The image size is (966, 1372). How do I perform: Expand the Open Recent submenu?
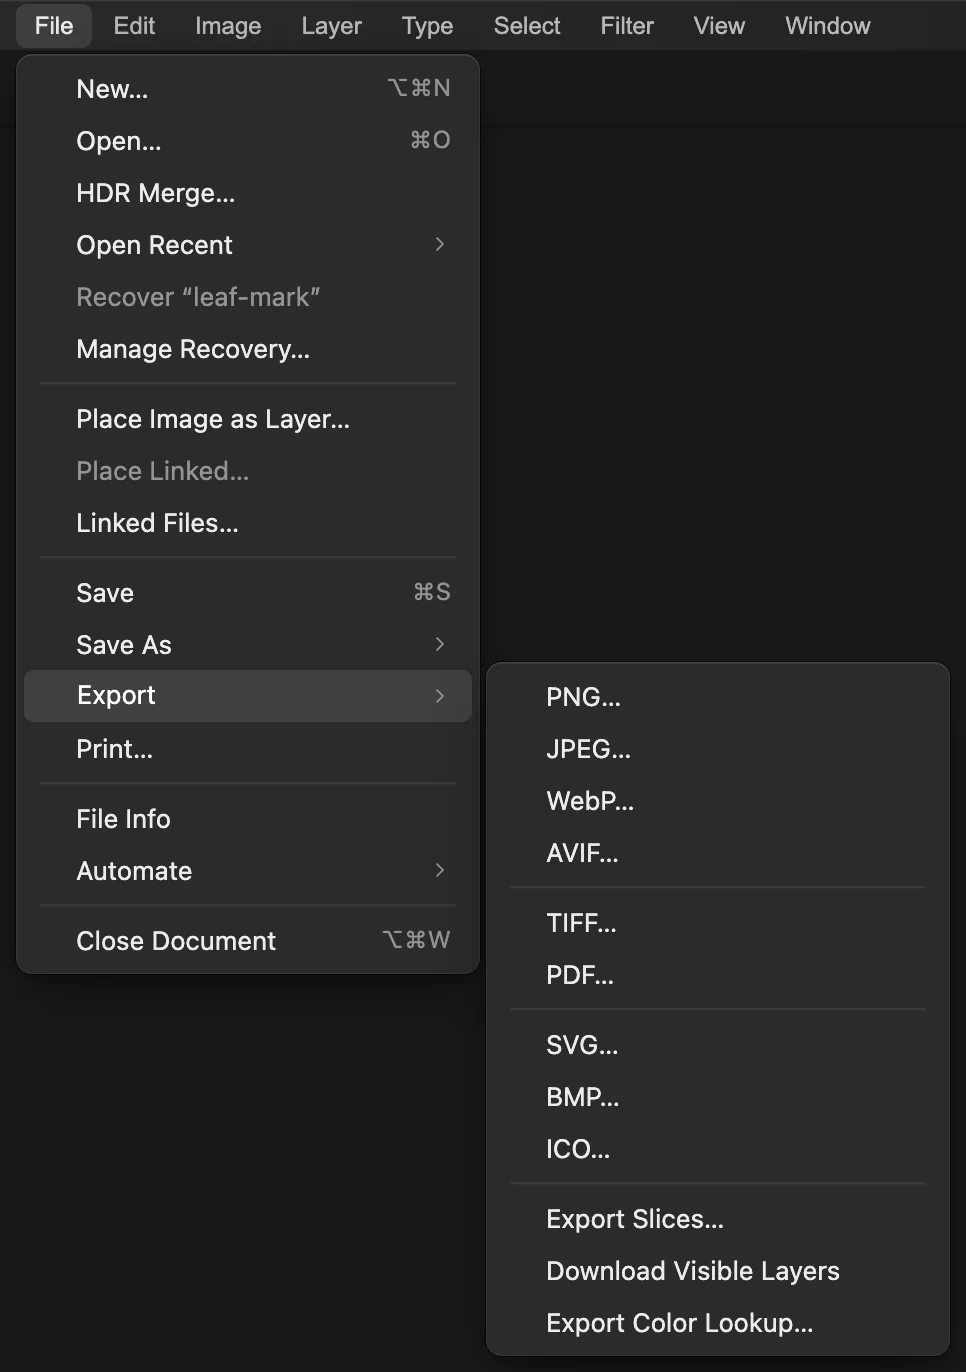click(248, 245)
